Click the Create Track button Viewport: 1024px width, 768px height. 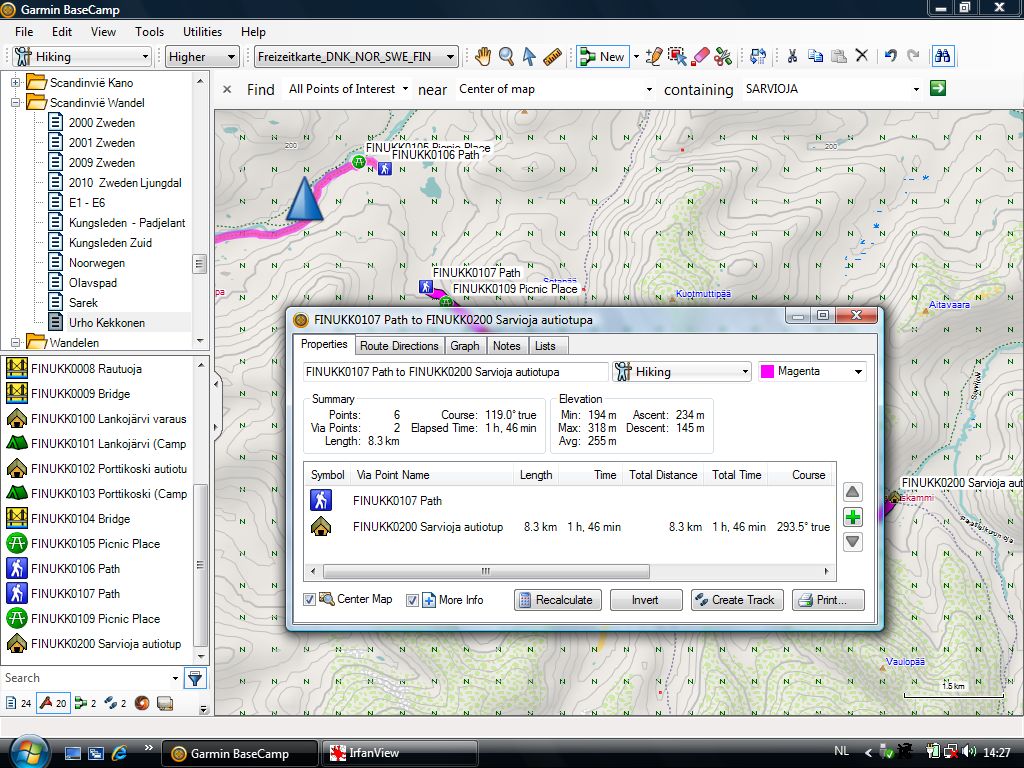(733, 600)
